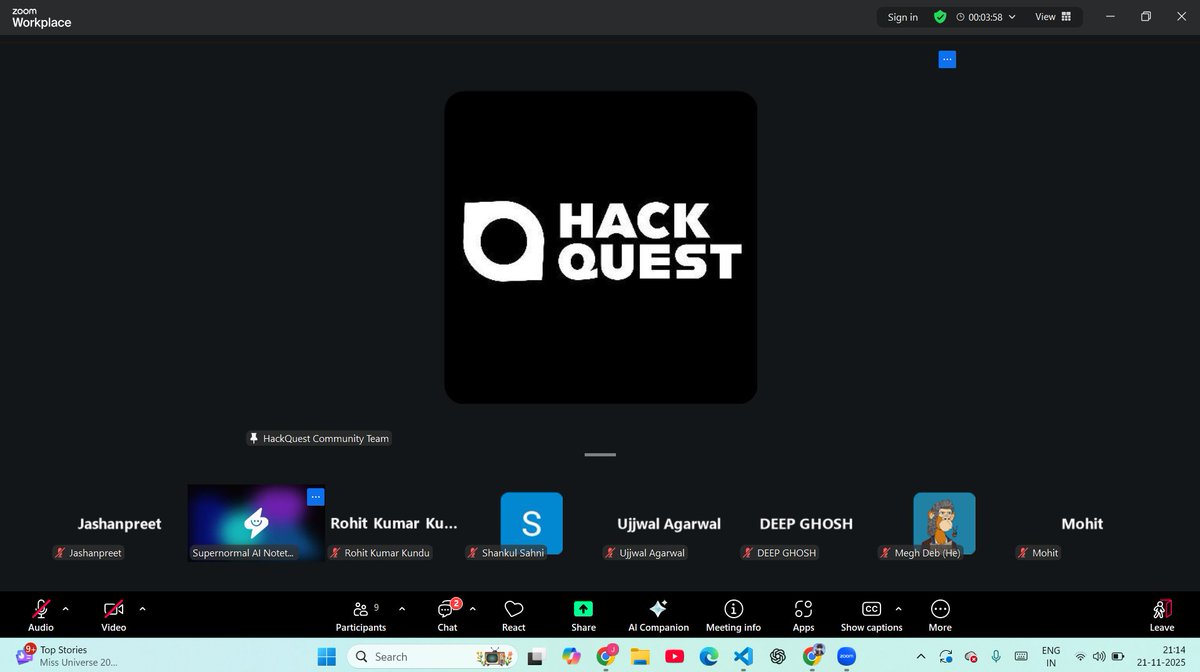Open the volume tray icon
This screenshot has width=1200, height=672.
point(1100,657)
